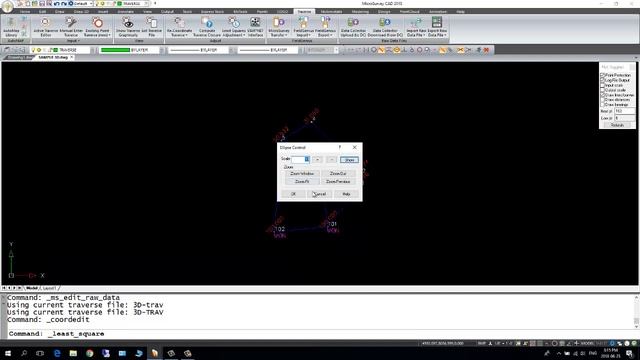This screenshot has width=640, height=360.
Task: Open the STAR*NET Interface
Action: coord(255,27)
